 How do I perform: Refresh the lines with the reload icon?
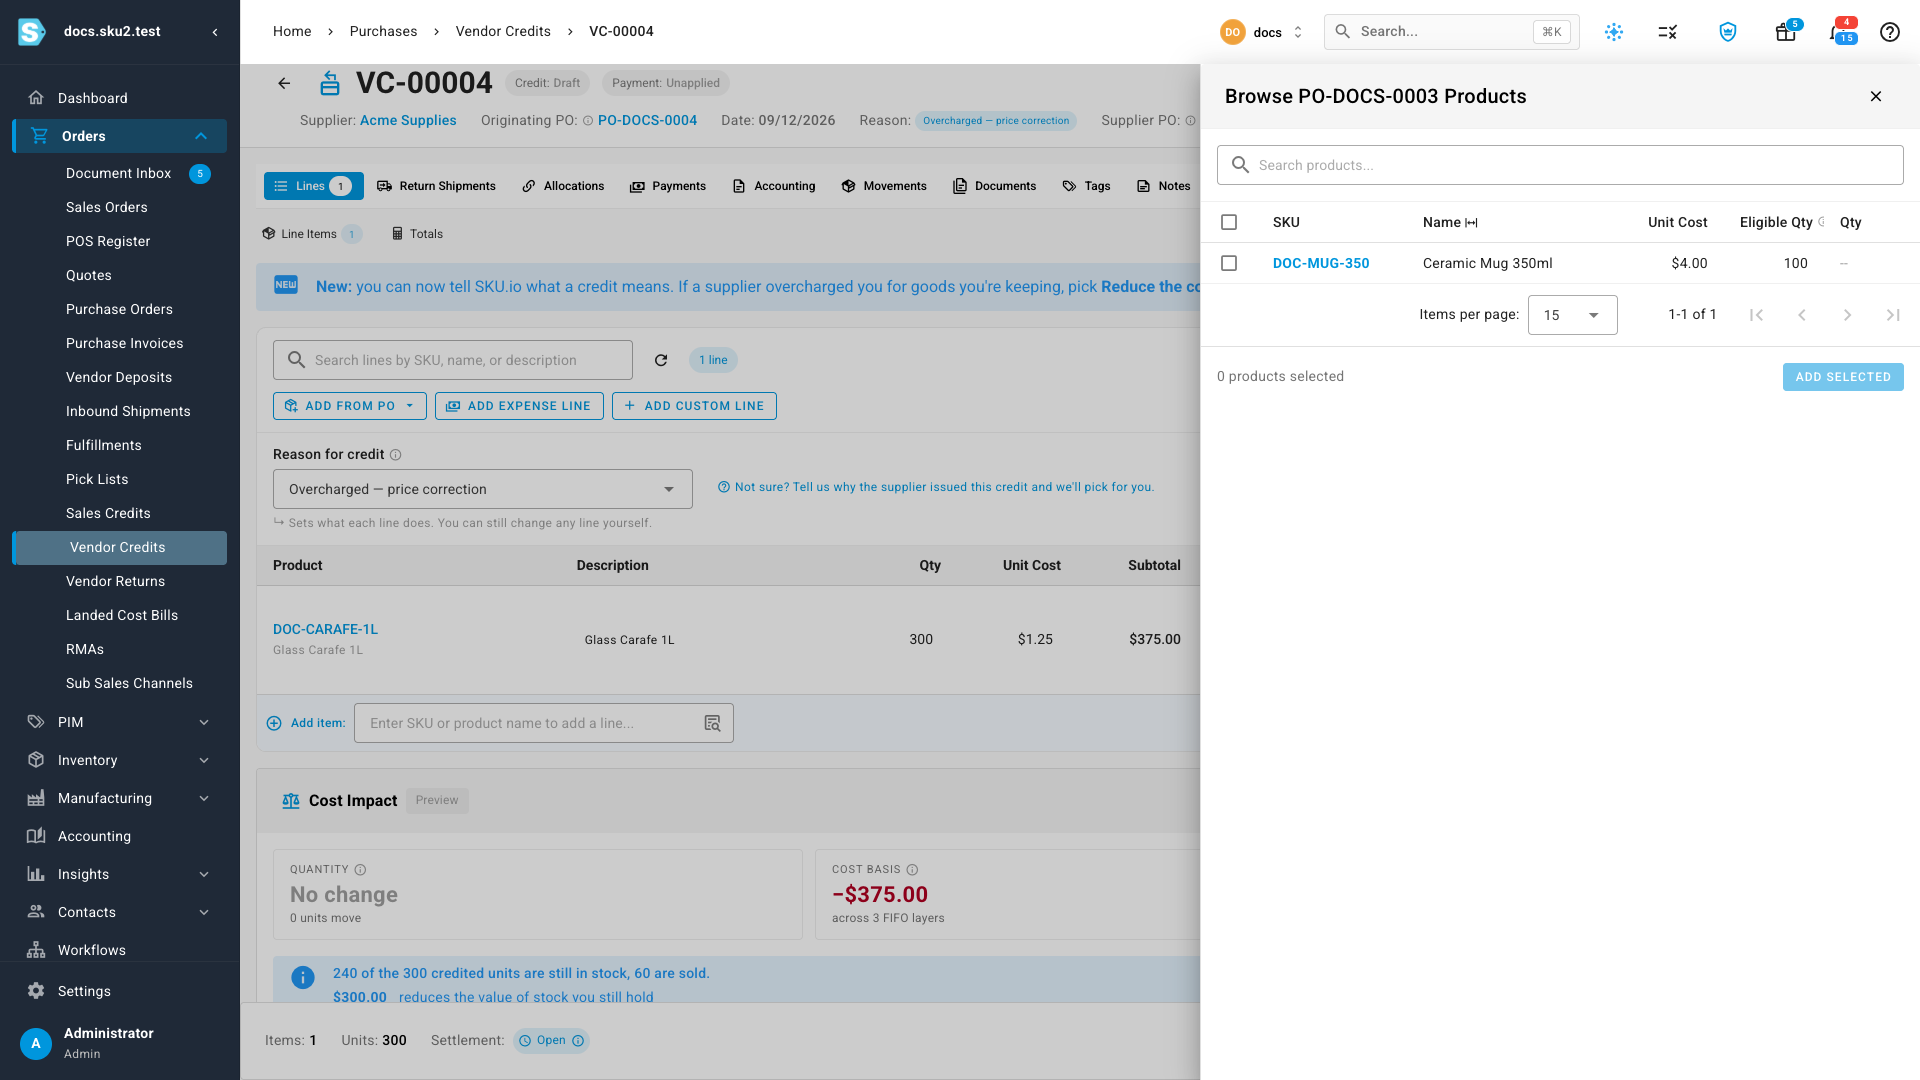(661, 360)
